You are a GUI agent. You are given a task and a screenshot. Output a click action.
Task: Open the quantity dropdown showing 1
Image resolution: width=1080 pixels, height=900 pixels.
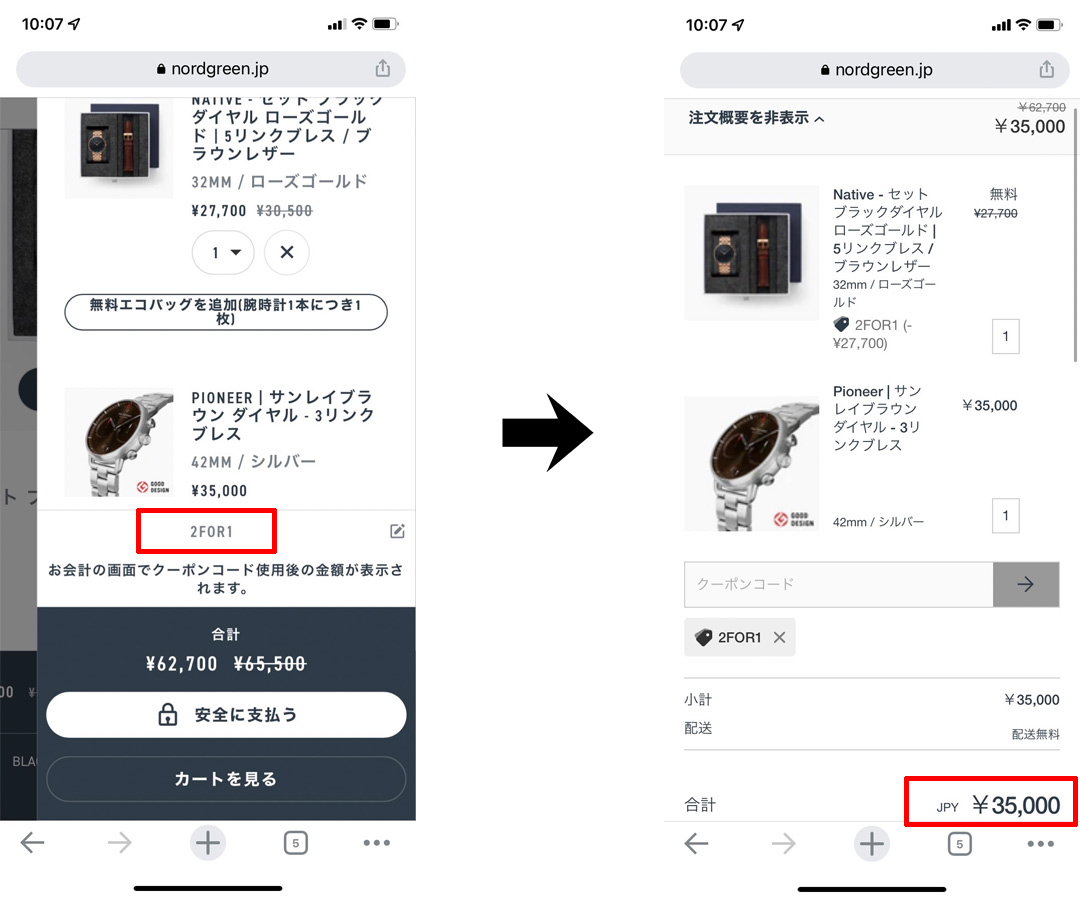click(223, 252)
